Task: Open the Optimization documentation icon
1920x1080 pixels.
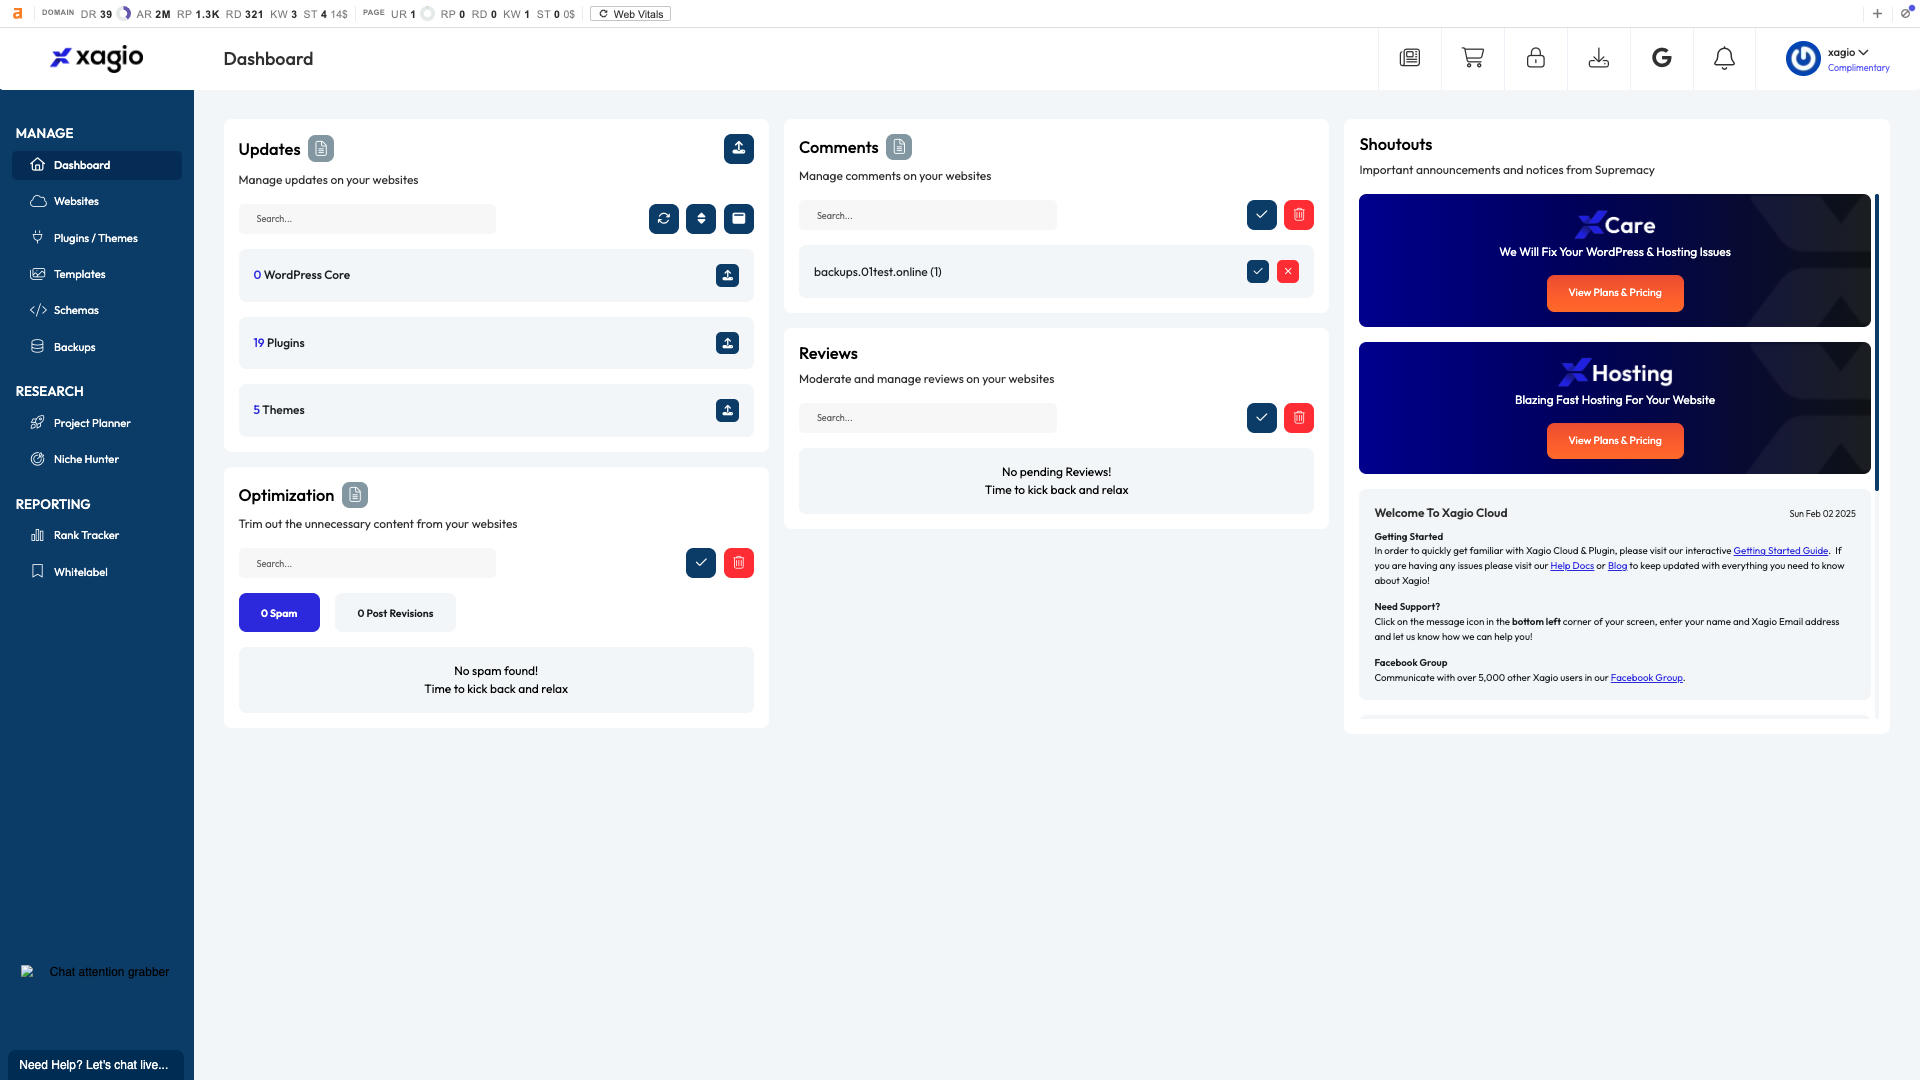Action: (355, 495)
